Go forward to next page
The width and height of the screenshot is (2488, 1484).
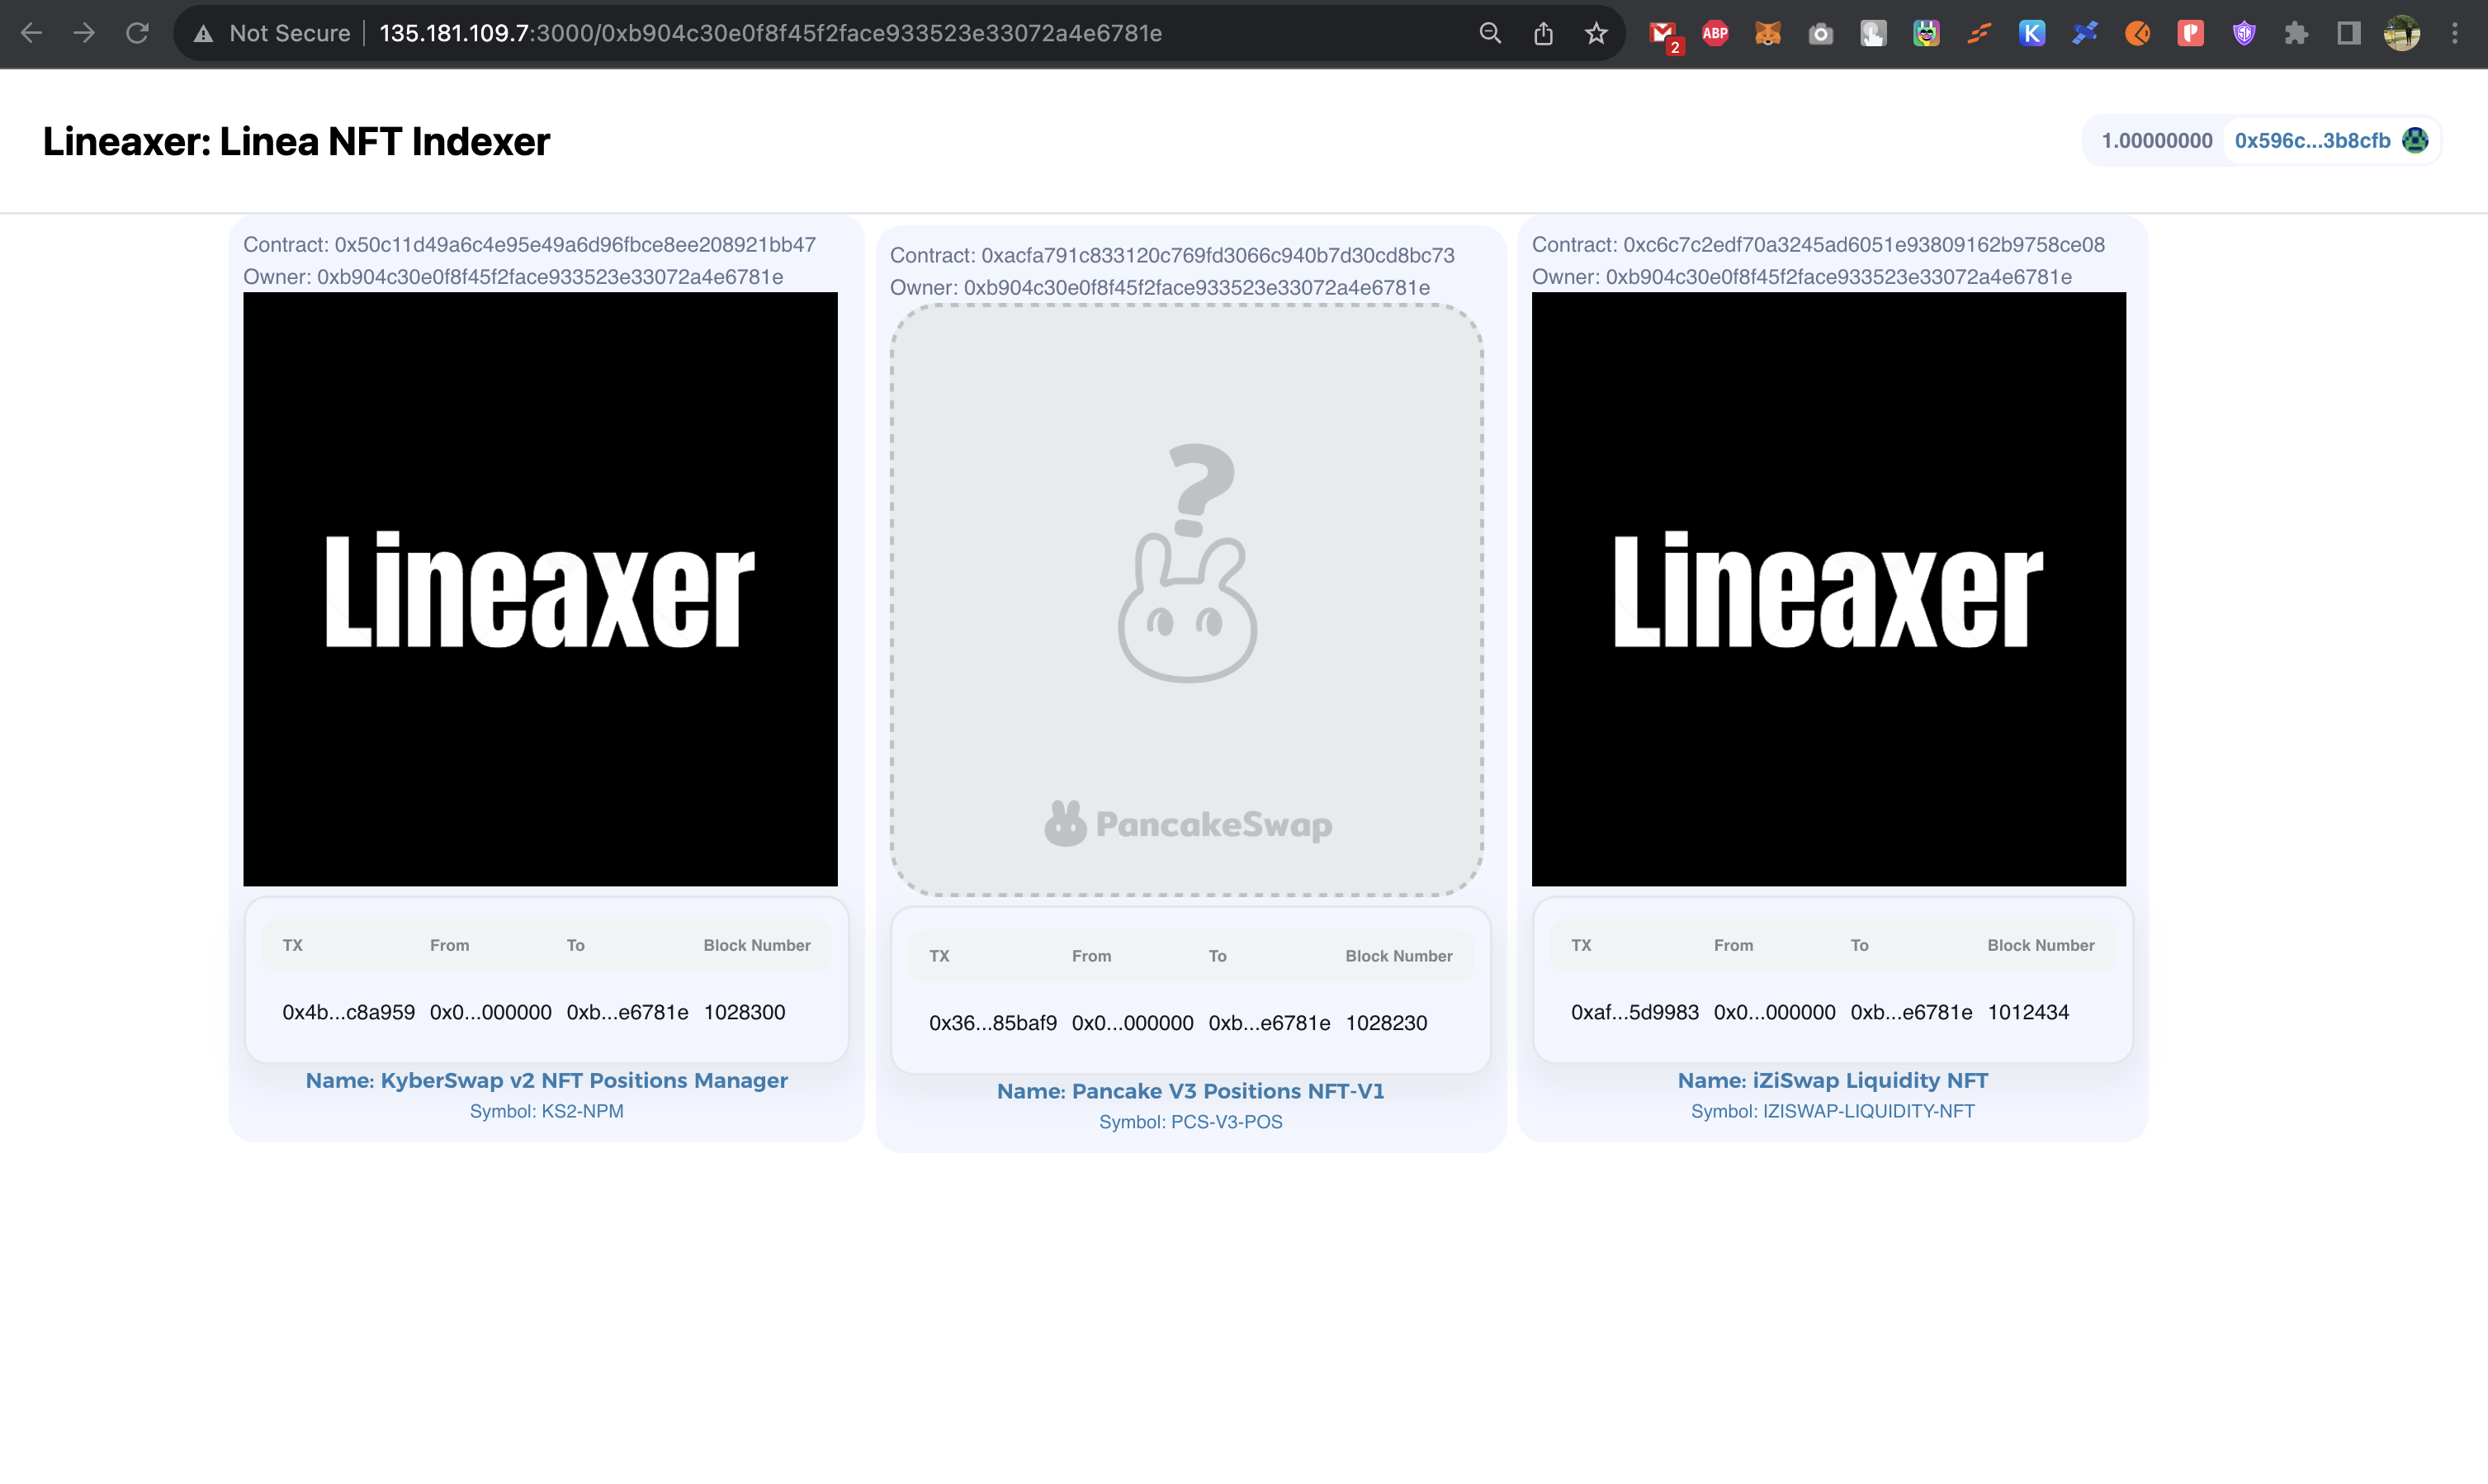84,33
